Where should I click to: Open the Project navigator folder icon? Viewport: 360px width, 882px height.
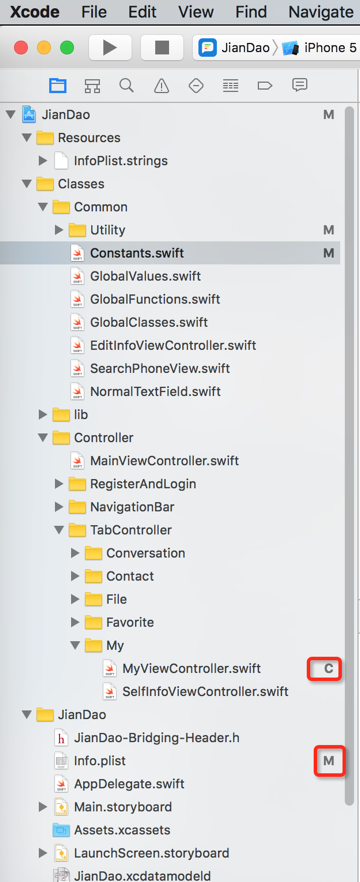pyautogui.click(x=57, y=86)
